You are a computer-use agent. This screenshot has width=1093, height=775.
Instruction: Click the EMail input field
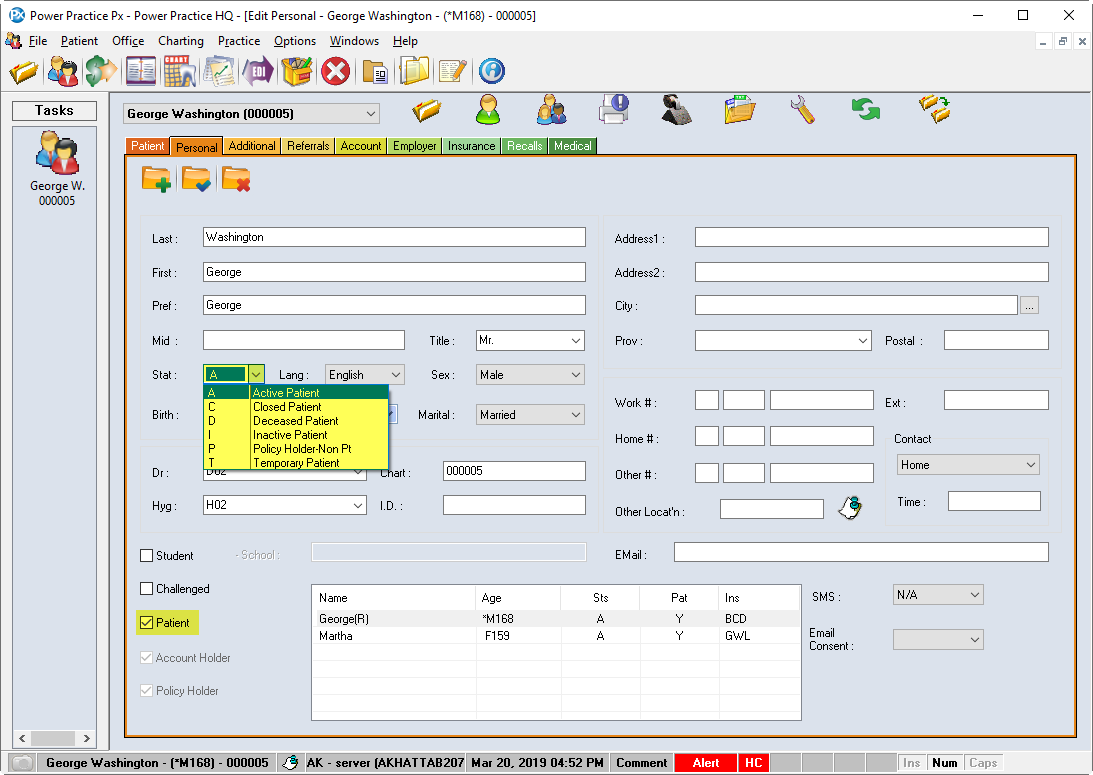[x=860, y=552]
